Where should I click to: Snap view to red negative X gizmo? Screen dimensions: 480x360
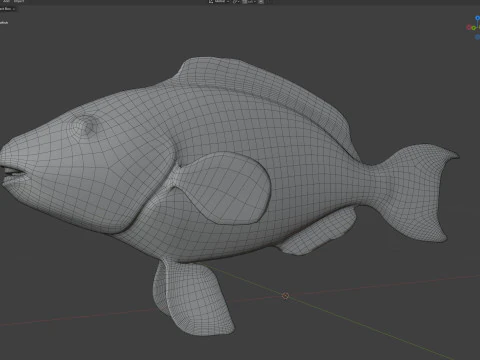[x=469, y=27]
